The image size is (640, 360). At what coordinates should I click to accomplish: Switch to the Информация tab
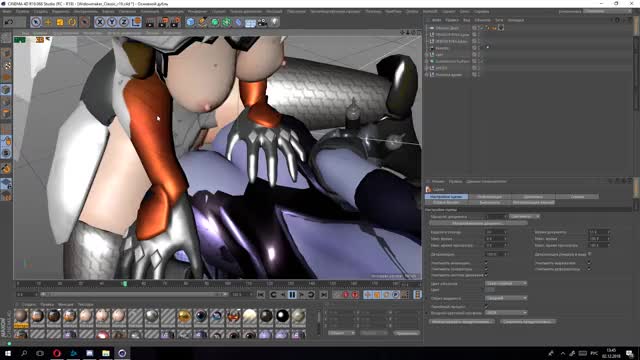[490, 197]
